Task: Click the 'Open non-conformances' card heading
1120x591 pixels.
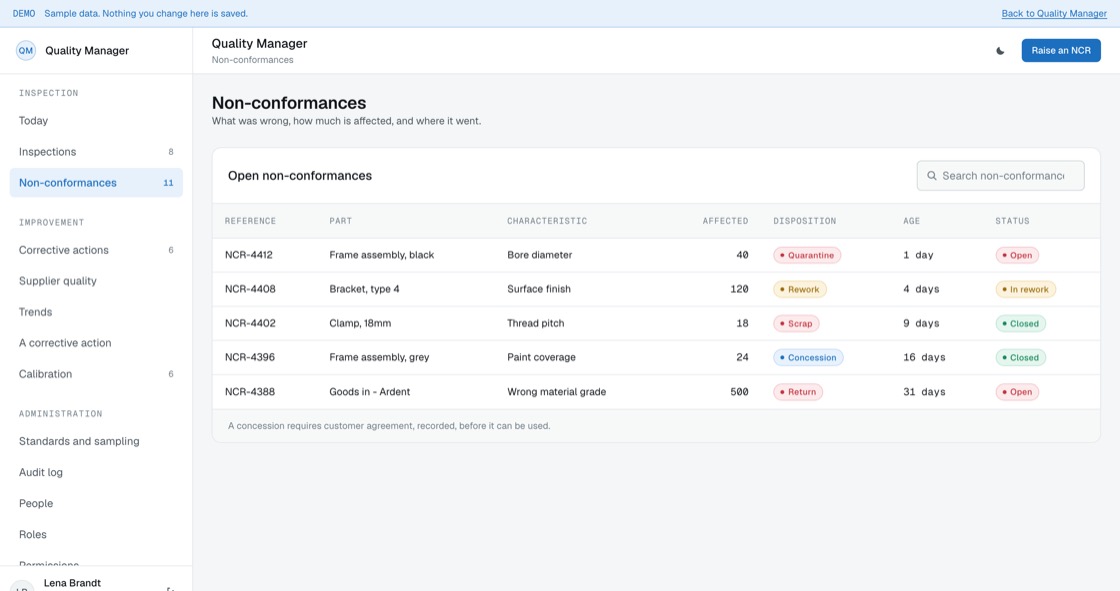Action: pyautogui.click(x=300, y=176)
